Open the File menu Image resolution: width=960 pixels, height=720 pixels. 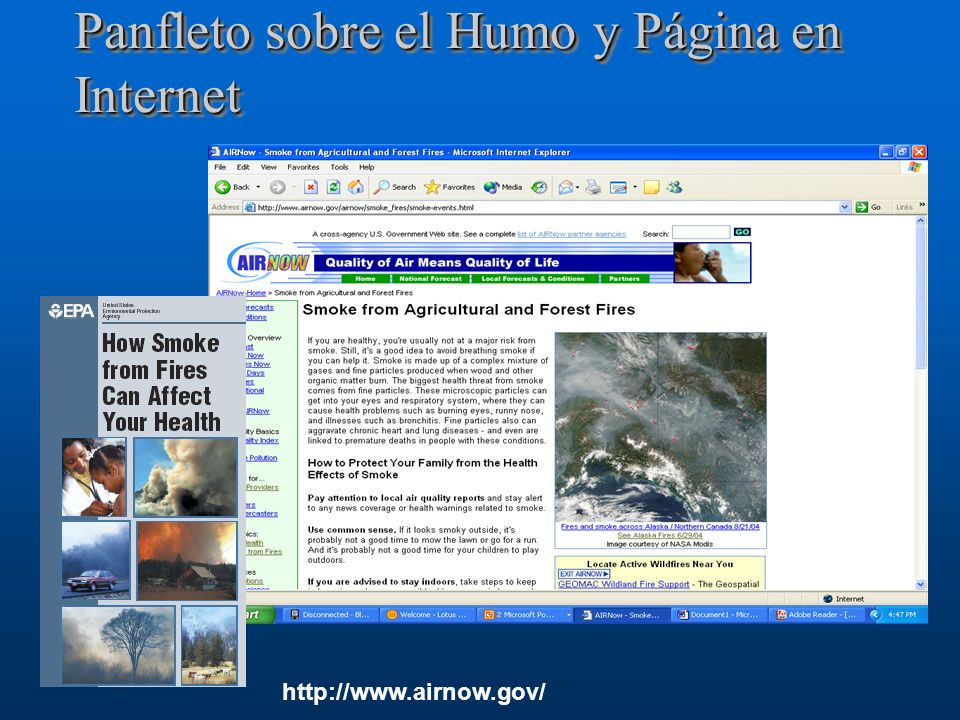tap(220, 167)
